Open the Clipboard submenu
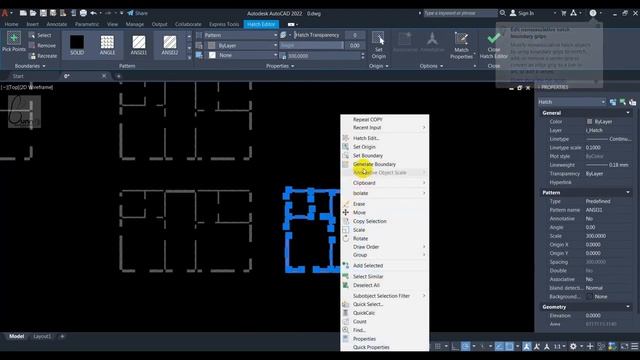 coord(384,183)
